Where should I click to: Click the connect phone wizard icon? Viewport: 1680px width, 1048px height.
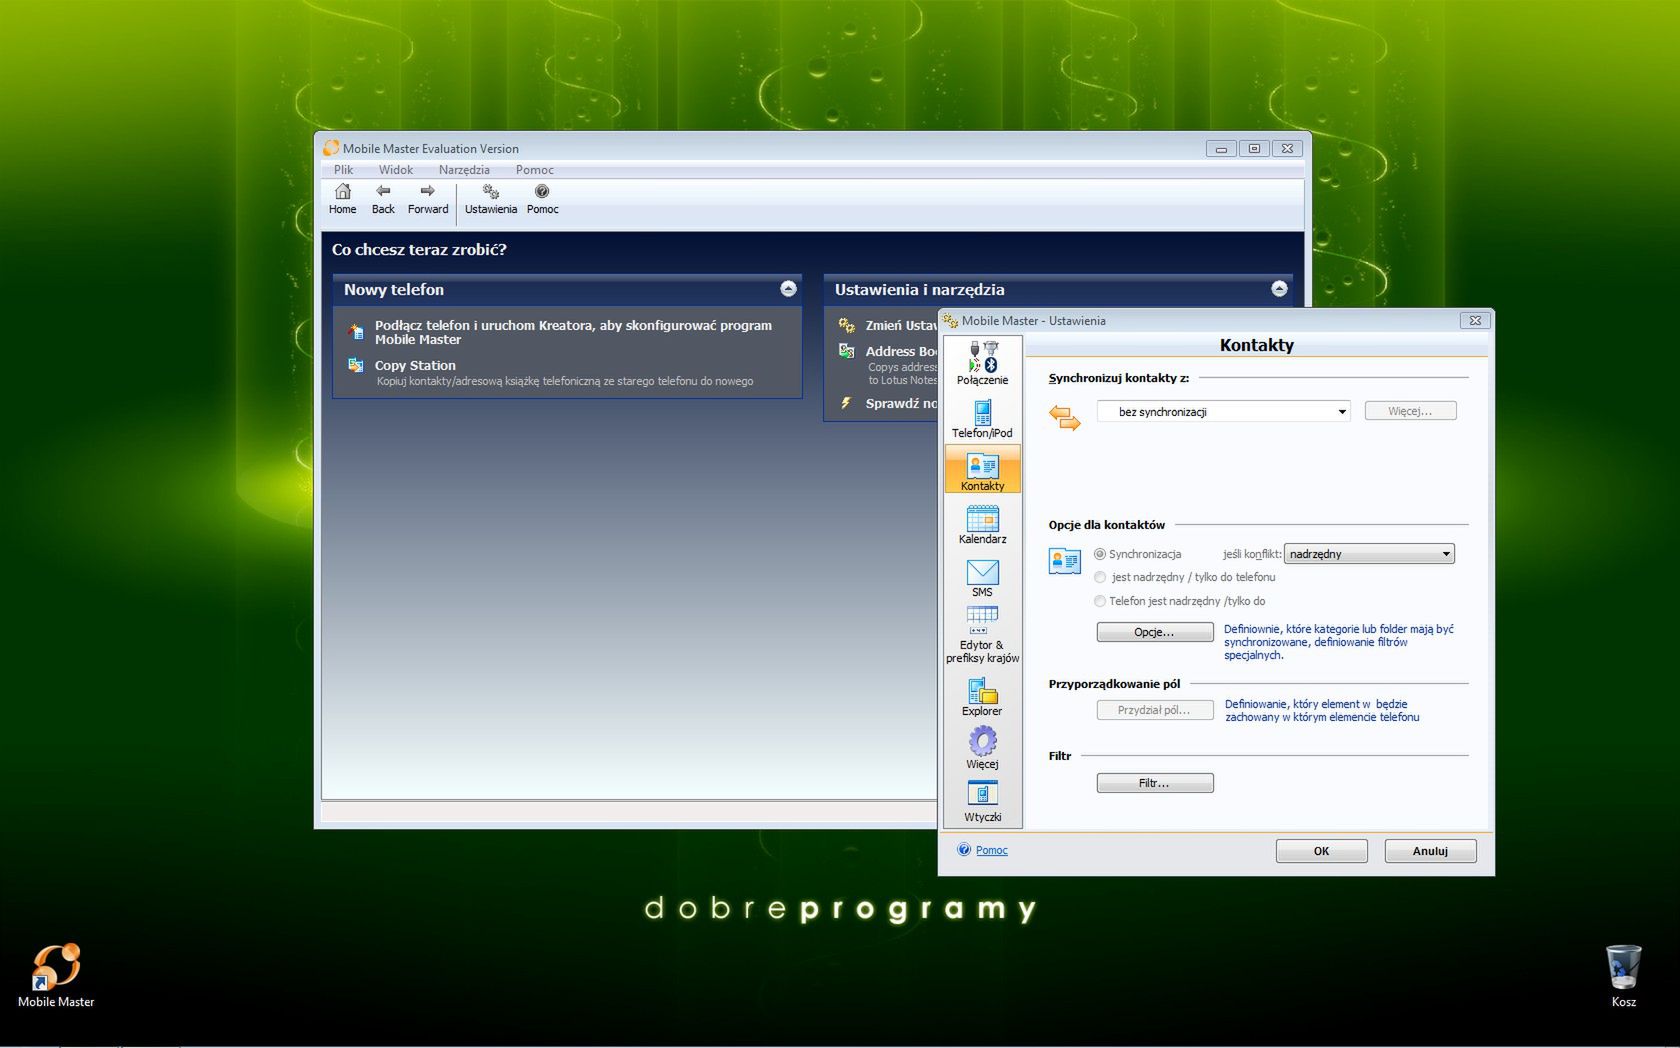[x=355, y=331]
